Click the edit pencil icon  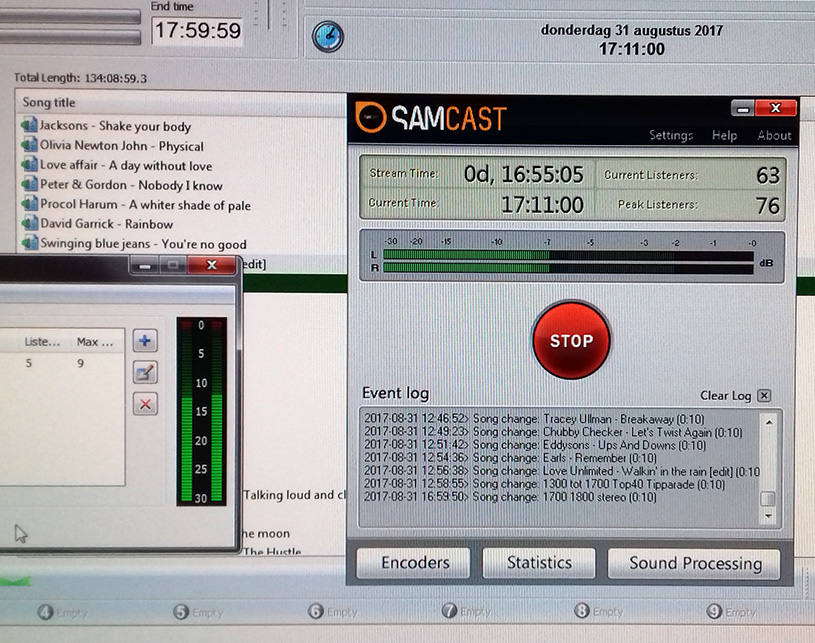pos(145,372)
